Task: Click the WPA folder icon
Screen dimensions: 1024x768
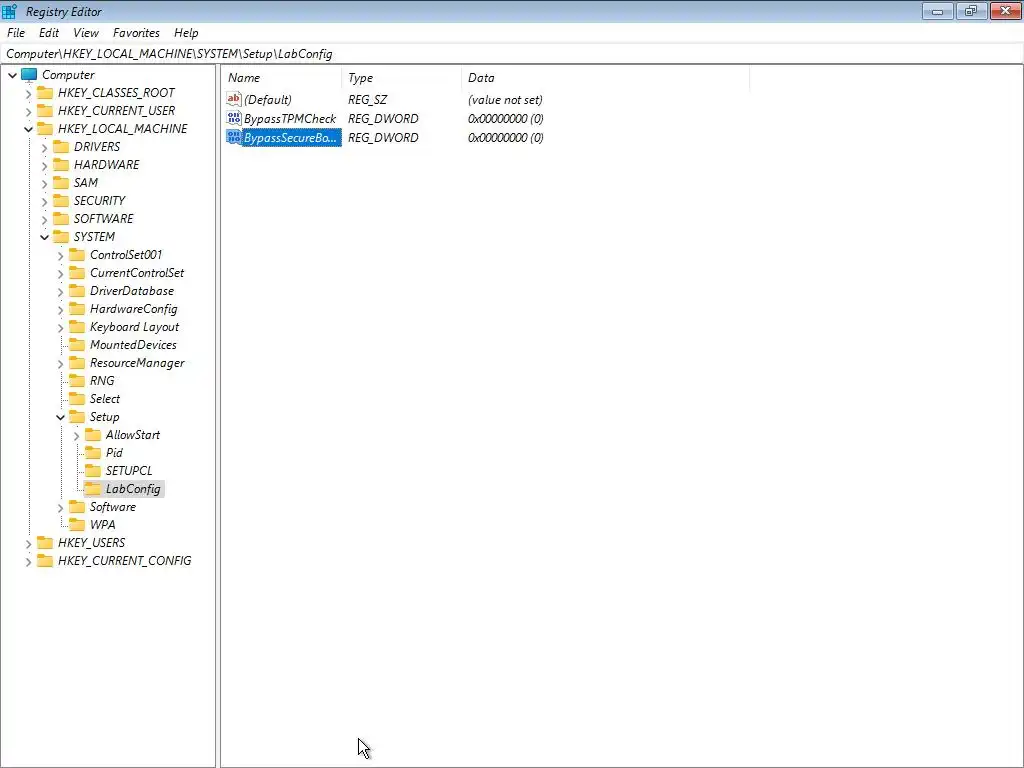Action: click(77, 524)
